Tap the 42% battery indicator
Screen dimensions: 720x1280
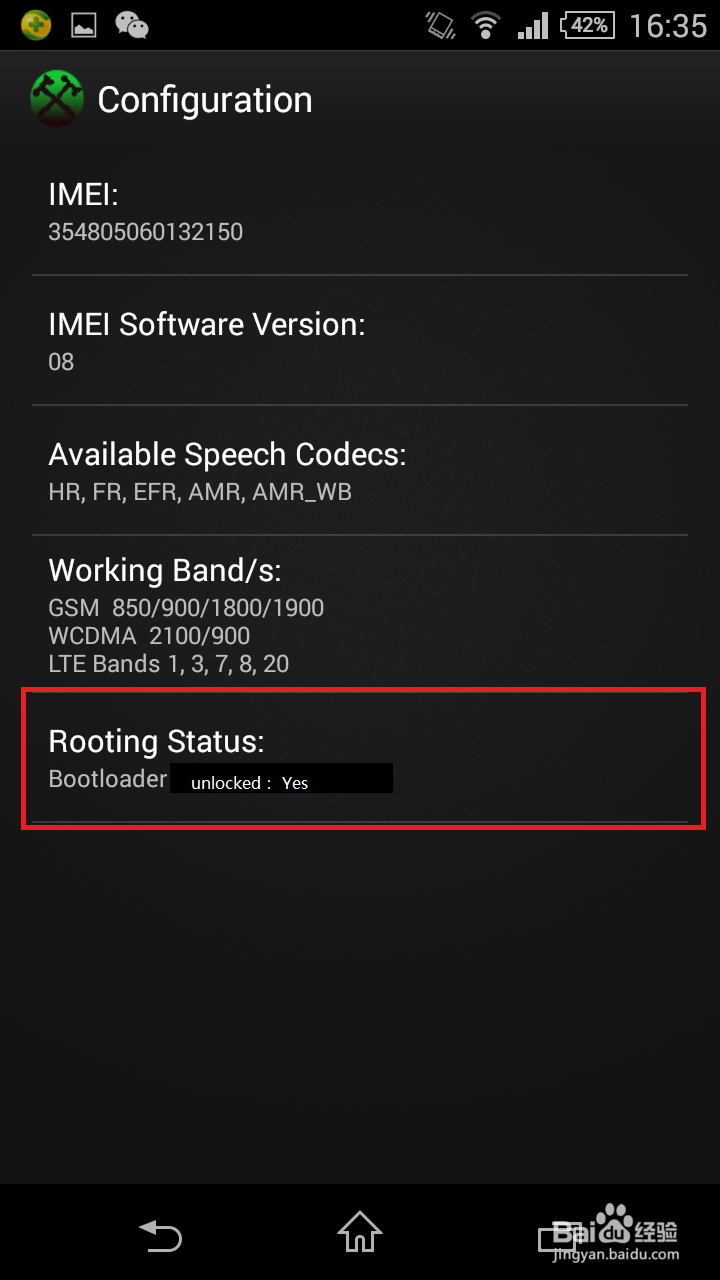point(587,25)
